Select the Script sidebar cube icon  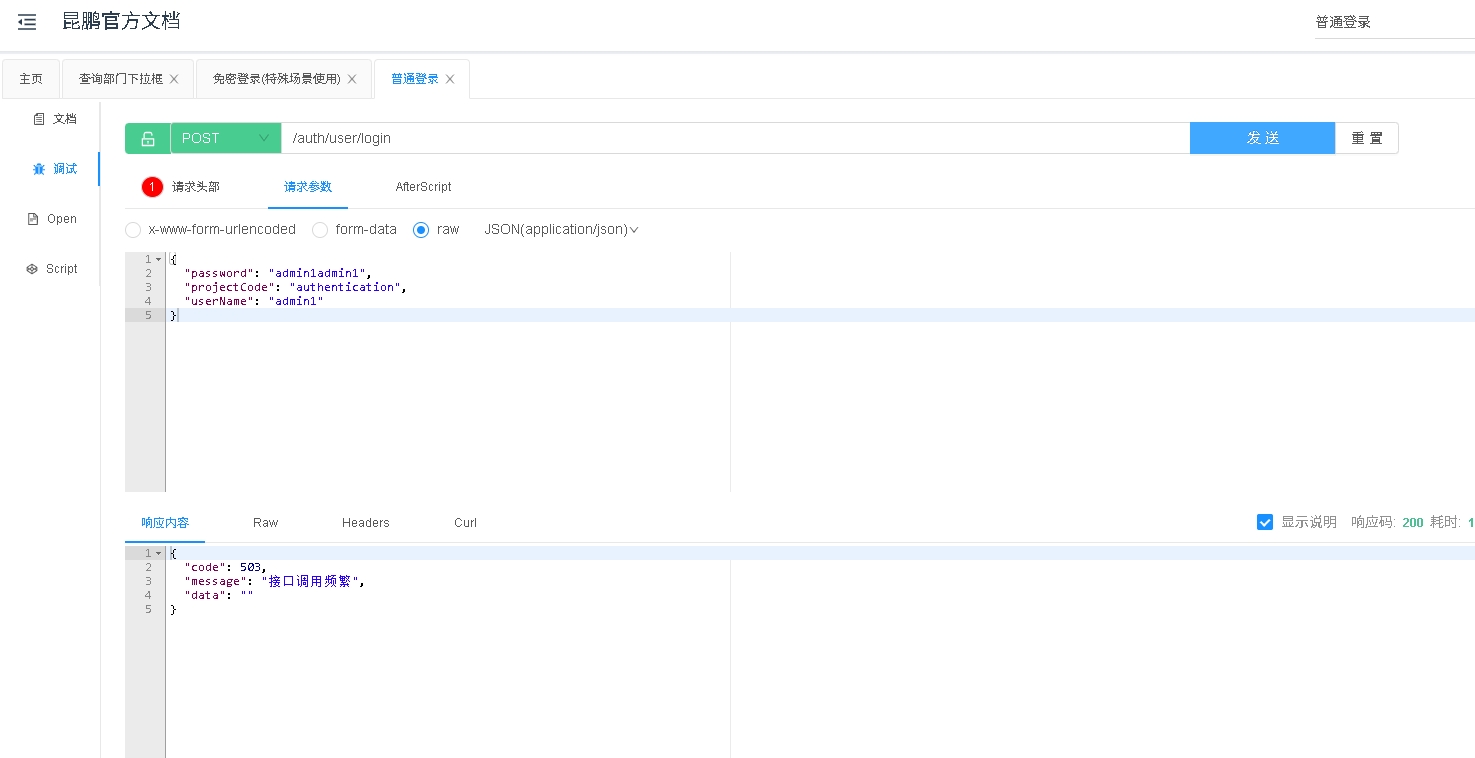32,269
